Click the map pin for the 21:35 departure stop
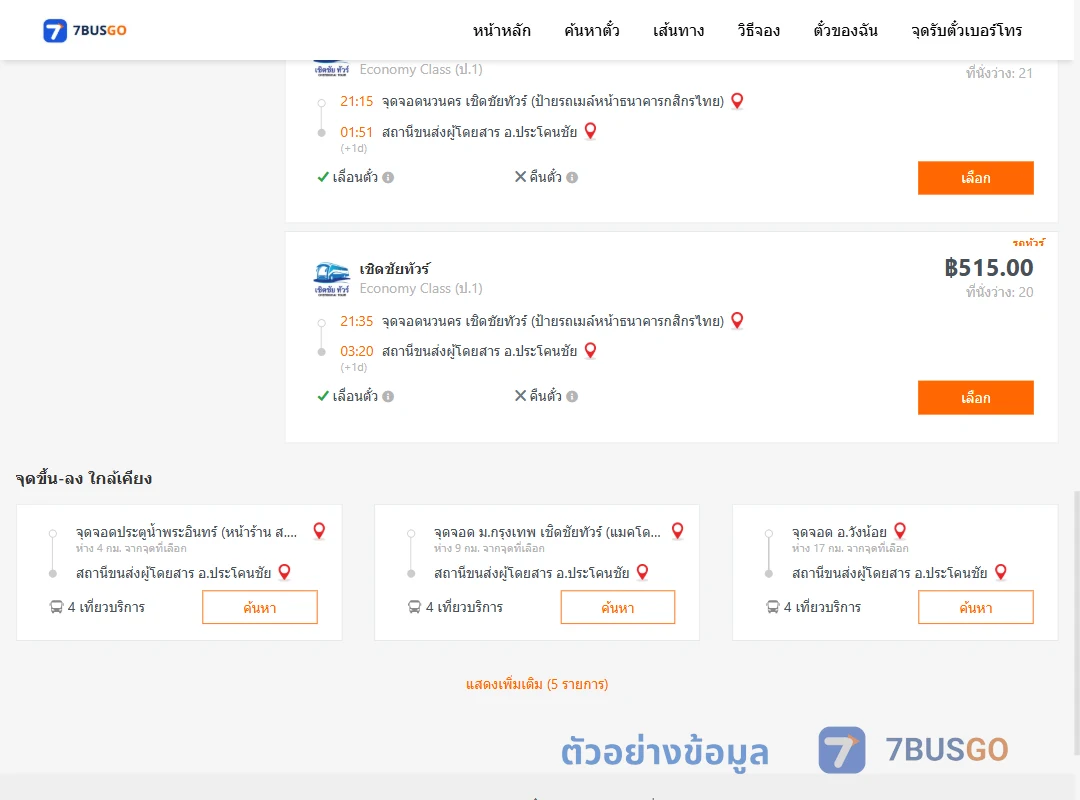Image resolution: width=1080 pixels, height=800 pixels. 737,320
